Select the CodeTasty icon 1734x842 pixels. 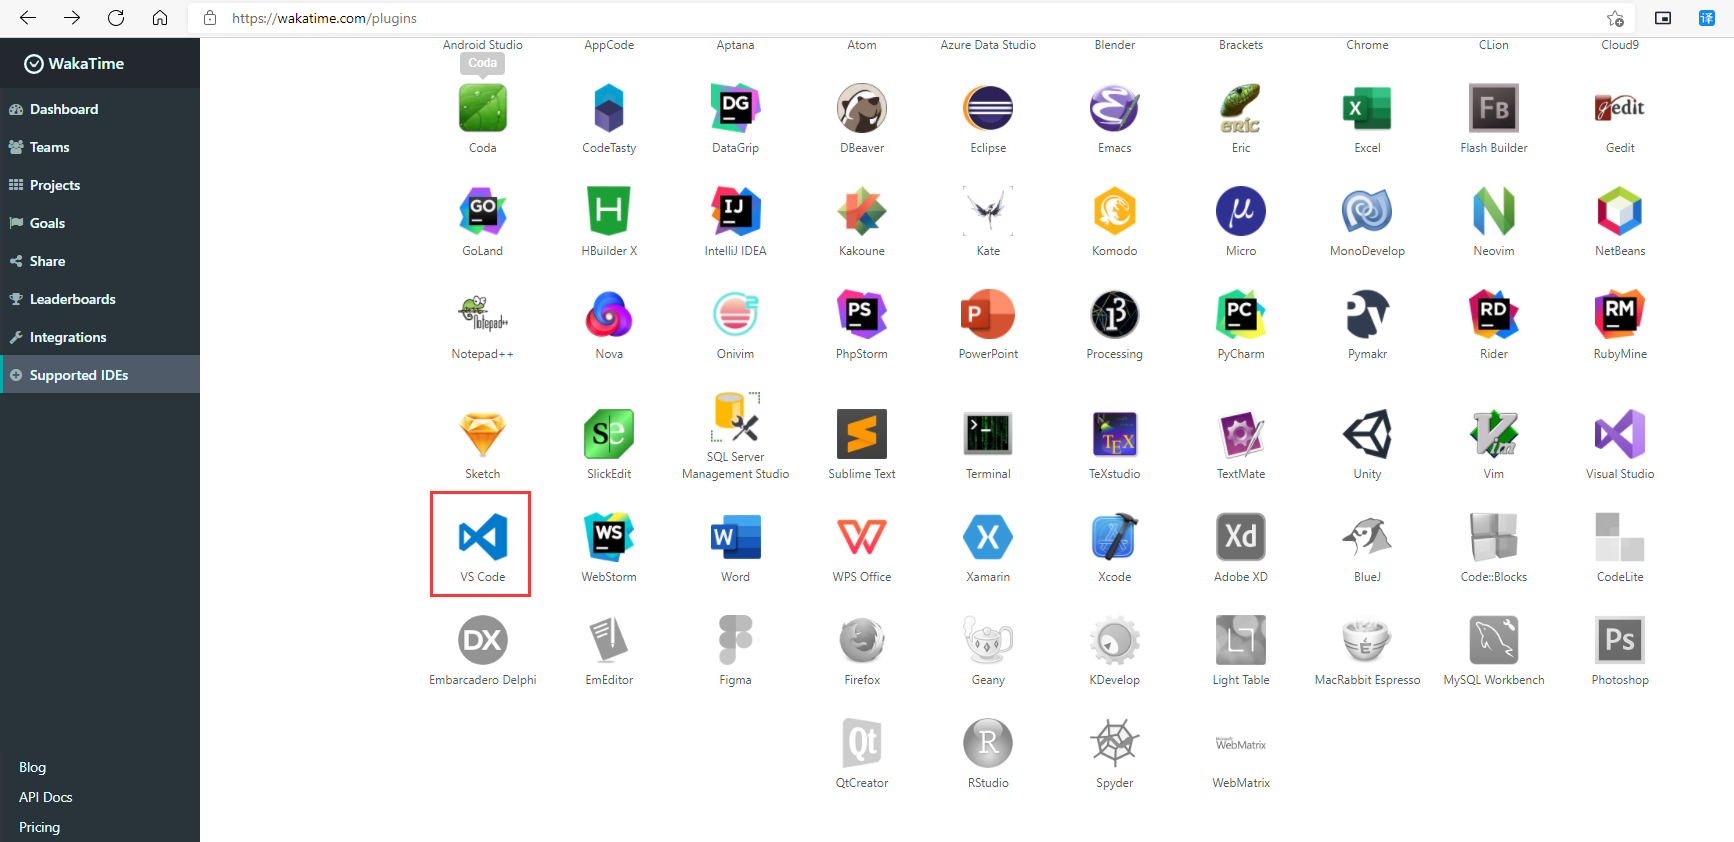pos(609,108)
